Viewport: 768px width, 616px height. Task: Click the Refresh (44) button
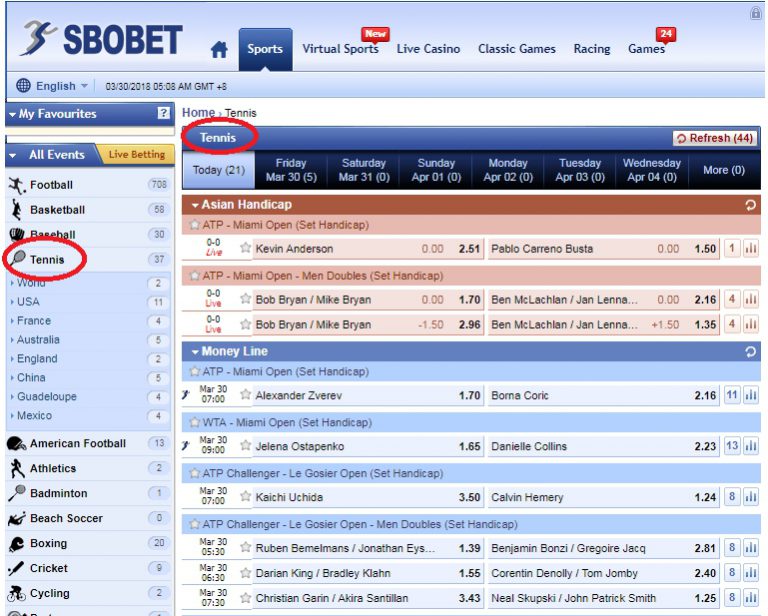(x=716, y=139)
